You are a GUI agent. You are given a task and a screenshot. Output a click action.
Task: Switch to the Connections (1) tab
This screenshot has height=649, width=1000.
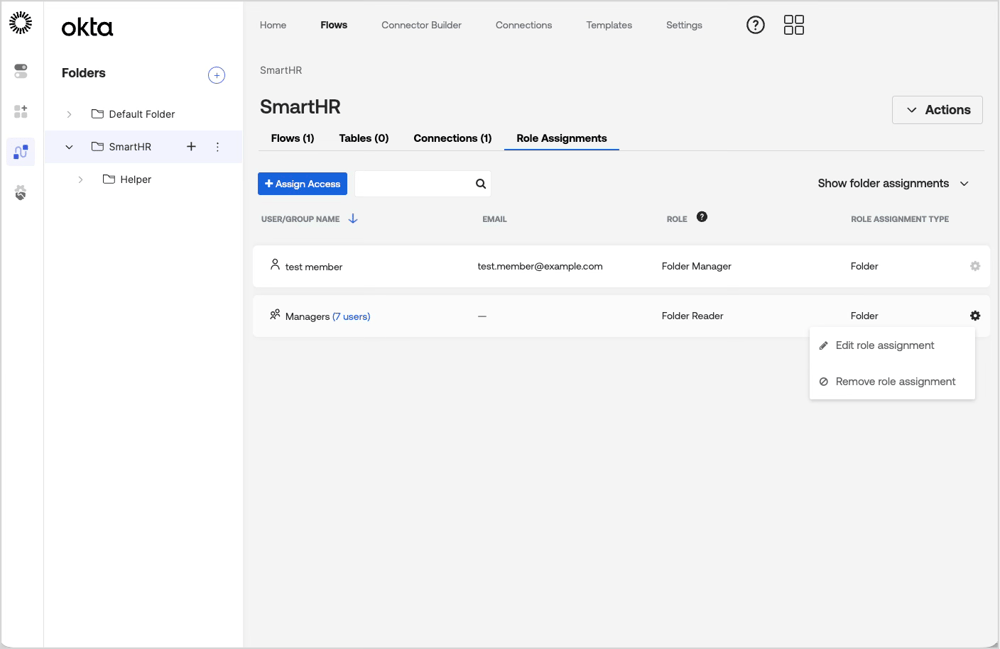(x=452, y=138)
